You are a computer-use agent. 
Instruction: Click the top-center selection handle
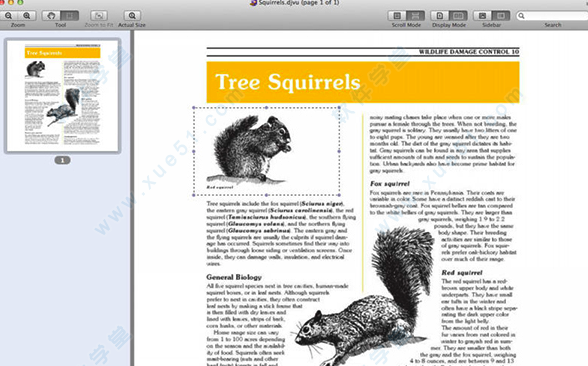click(x=266, y=108)
